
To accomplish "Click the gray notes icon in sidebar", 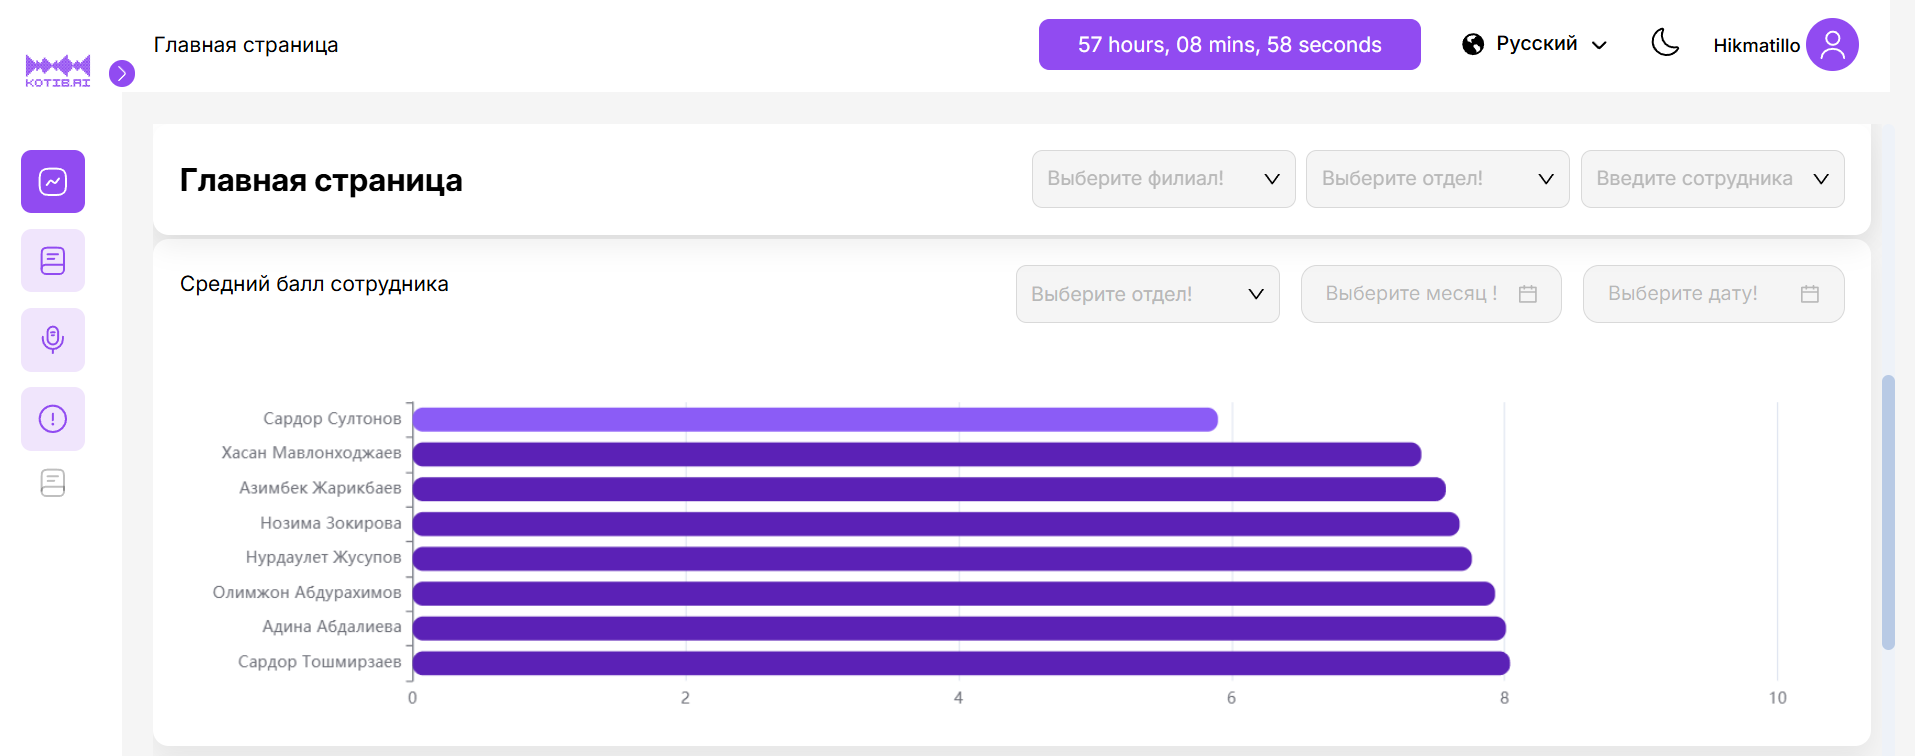I will (53, 483).
